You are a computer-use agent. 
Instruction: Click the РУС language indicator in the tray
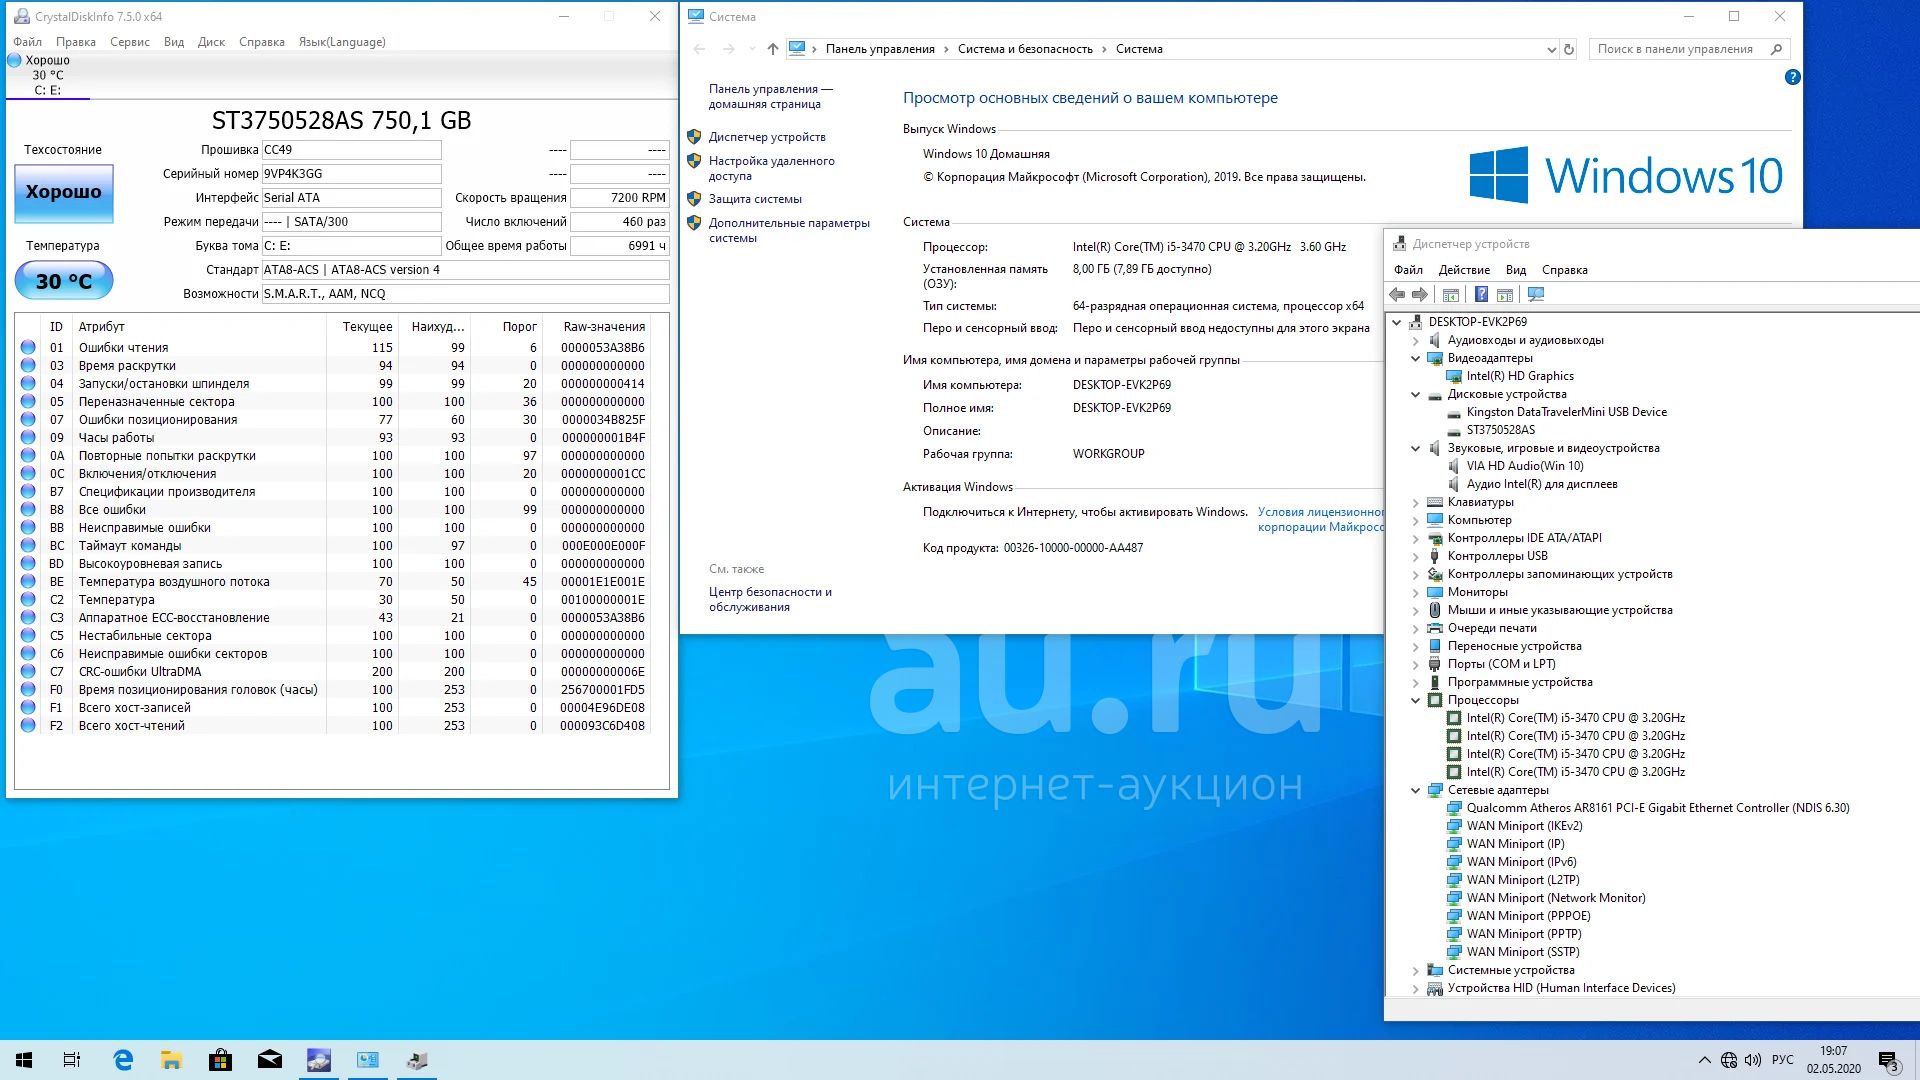tap(1782, 1060)
